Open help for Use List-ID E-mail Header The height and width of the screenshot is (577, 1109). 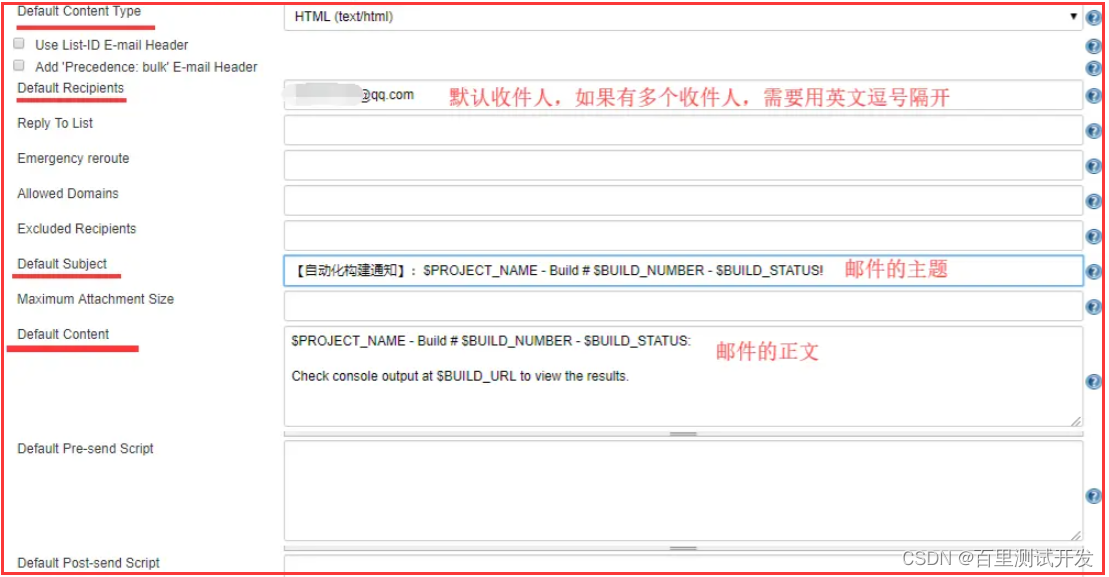[1093, 47]
